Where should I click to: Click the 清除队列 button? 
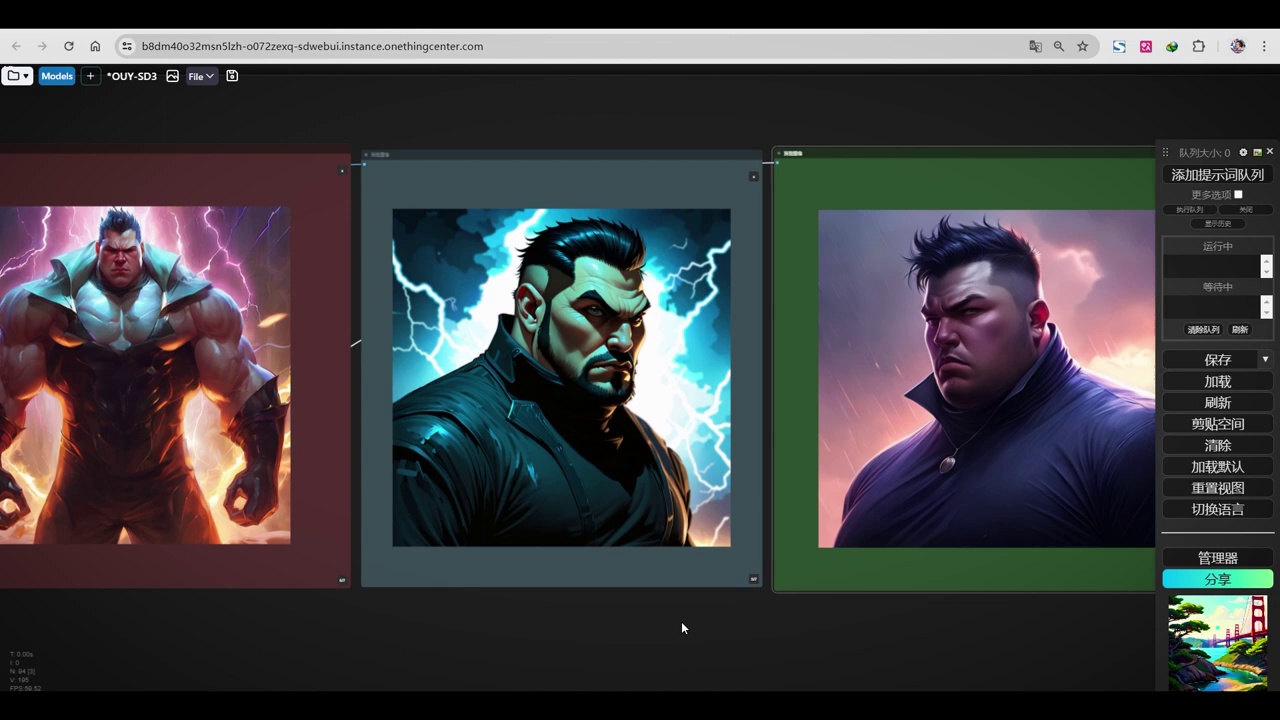tap(1203, 330)
